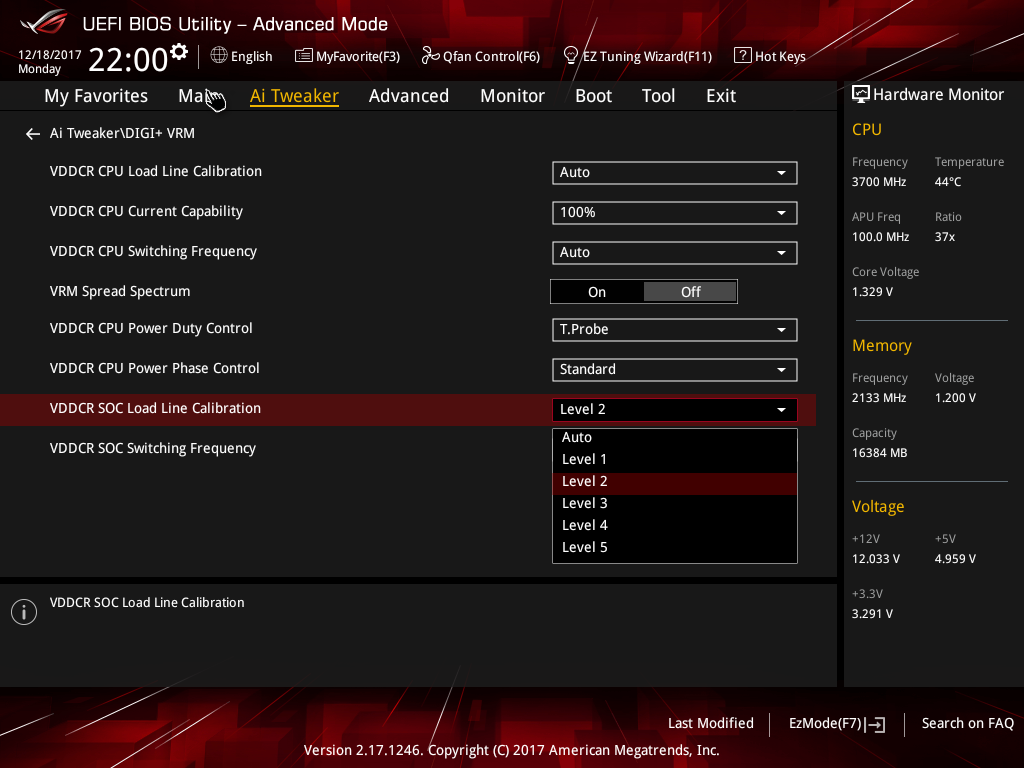This screenshot has width=1024, height=768.
Task: Expand VDDCR CPU Load Line Calibration dropdown
Action: click(675, 173)
